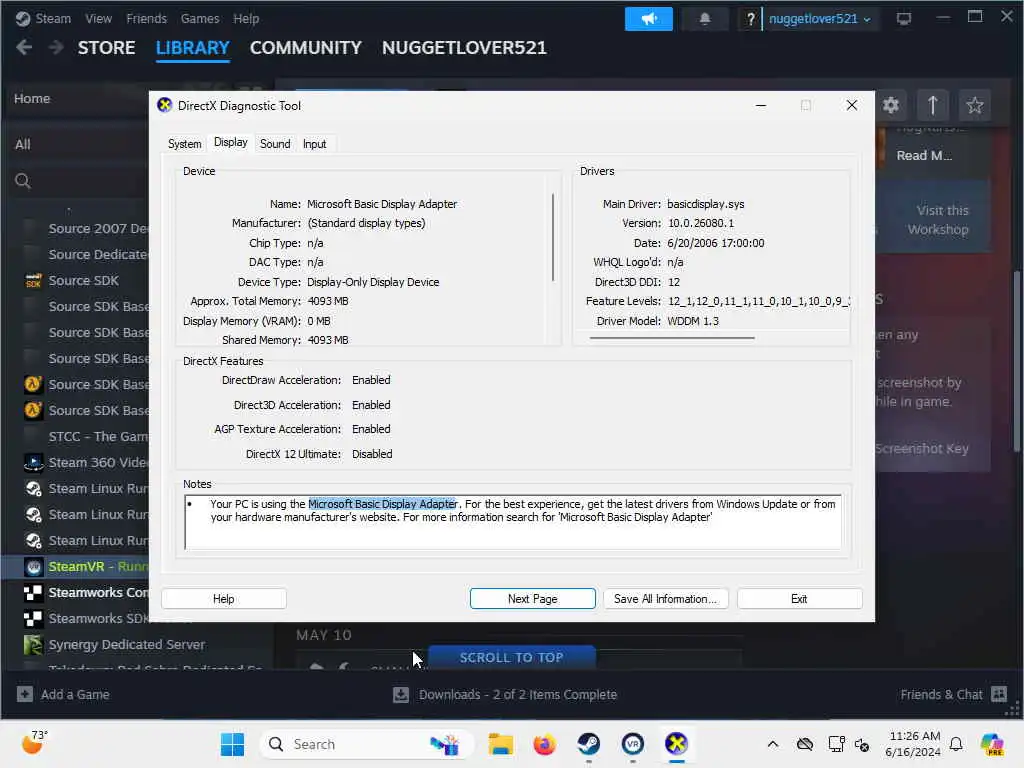Image resolution: width=1024 pixels, height=768 pixels.
Task: Open Copilot preview icon in taskbar
Action: (992, 744)
